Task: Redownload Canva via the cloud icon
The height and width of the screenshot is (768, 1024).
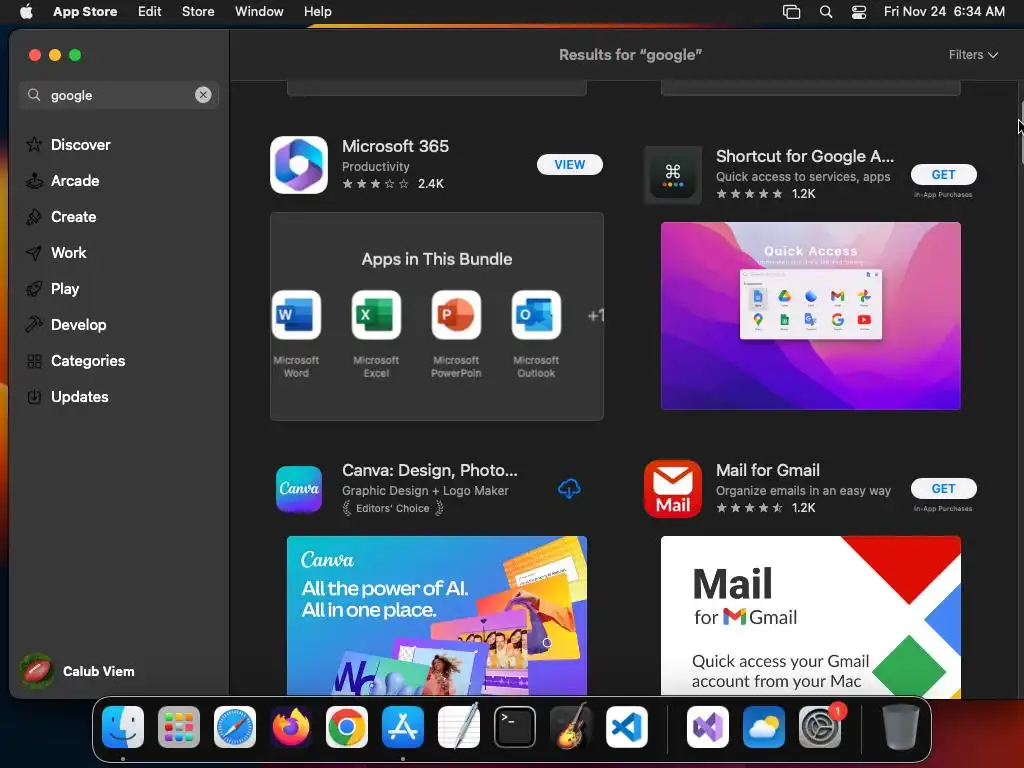Action: point(569,488)
